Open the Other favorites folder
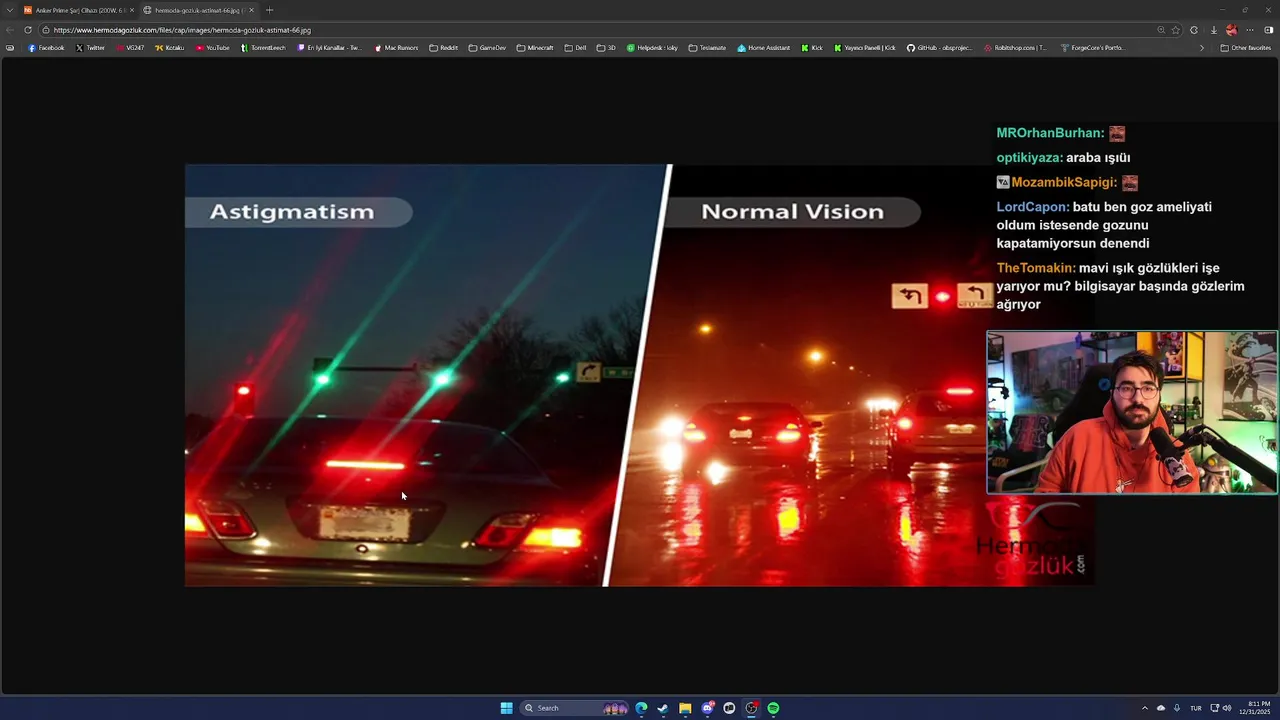Viewport: 1280px width, 720px height. (1246, 48)
